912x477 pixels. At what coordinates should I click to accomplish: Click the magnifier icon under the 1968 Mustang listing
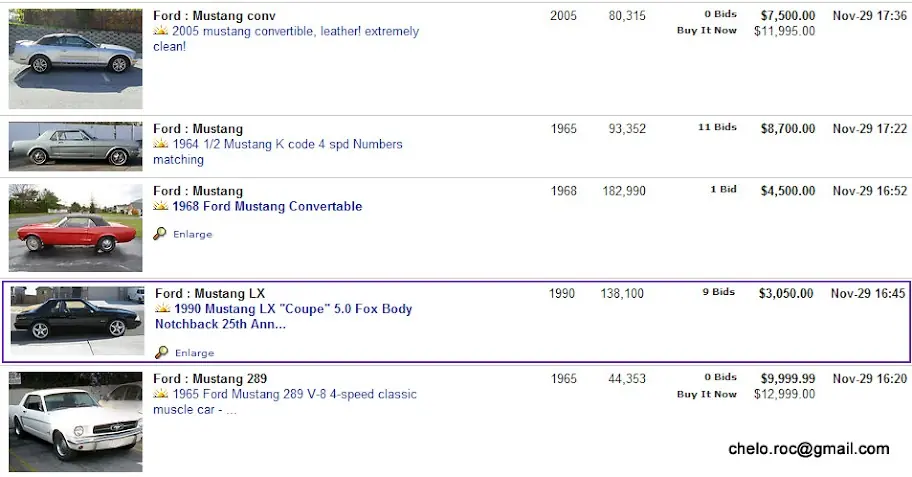point(160,234)
